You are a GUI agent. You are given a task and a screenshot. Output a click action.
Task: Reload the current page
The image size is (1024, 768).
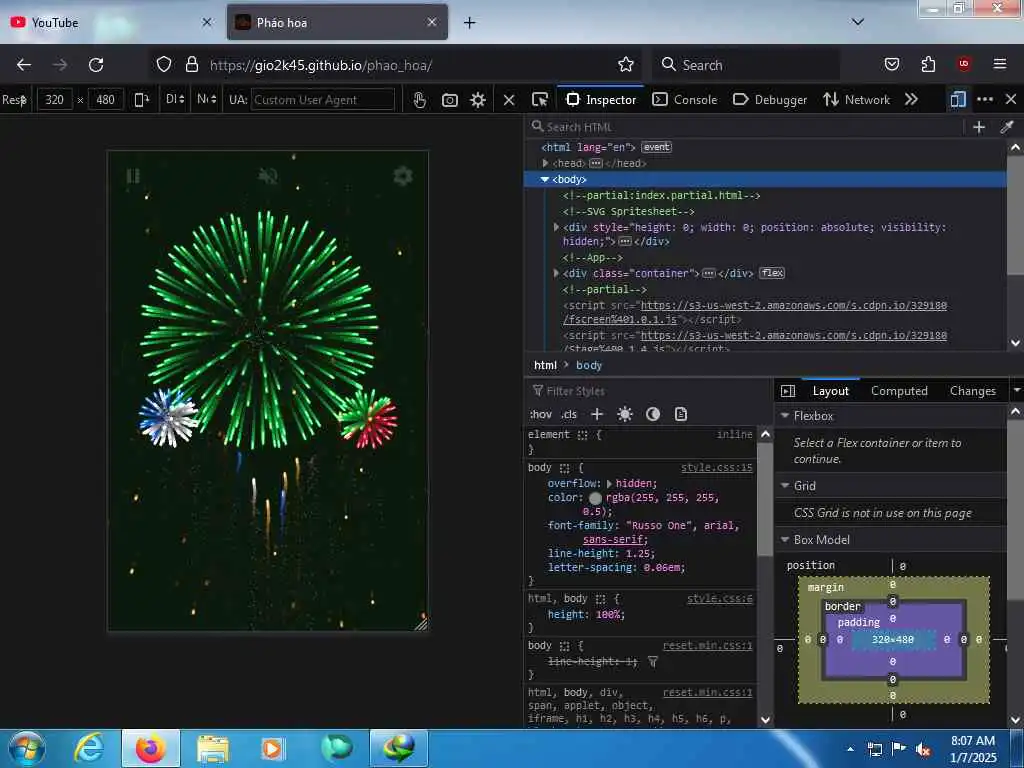tap(96, 65)
